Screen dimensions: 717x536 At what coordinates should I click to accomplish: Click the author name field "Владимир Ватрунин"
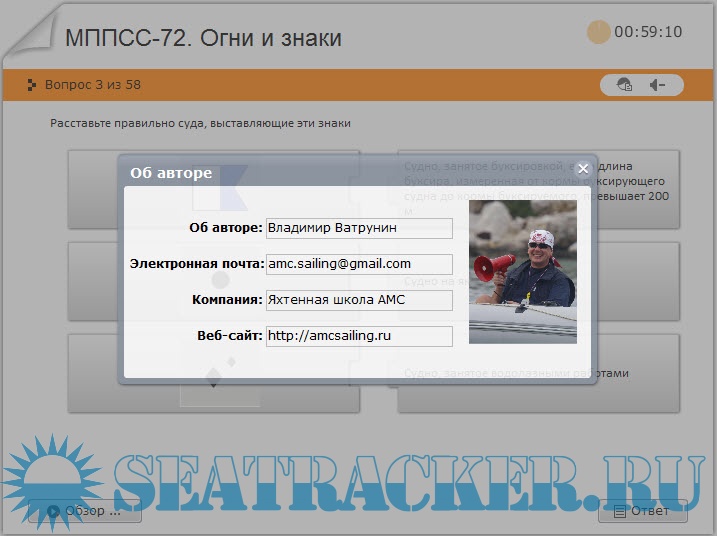tap(358, 228)
